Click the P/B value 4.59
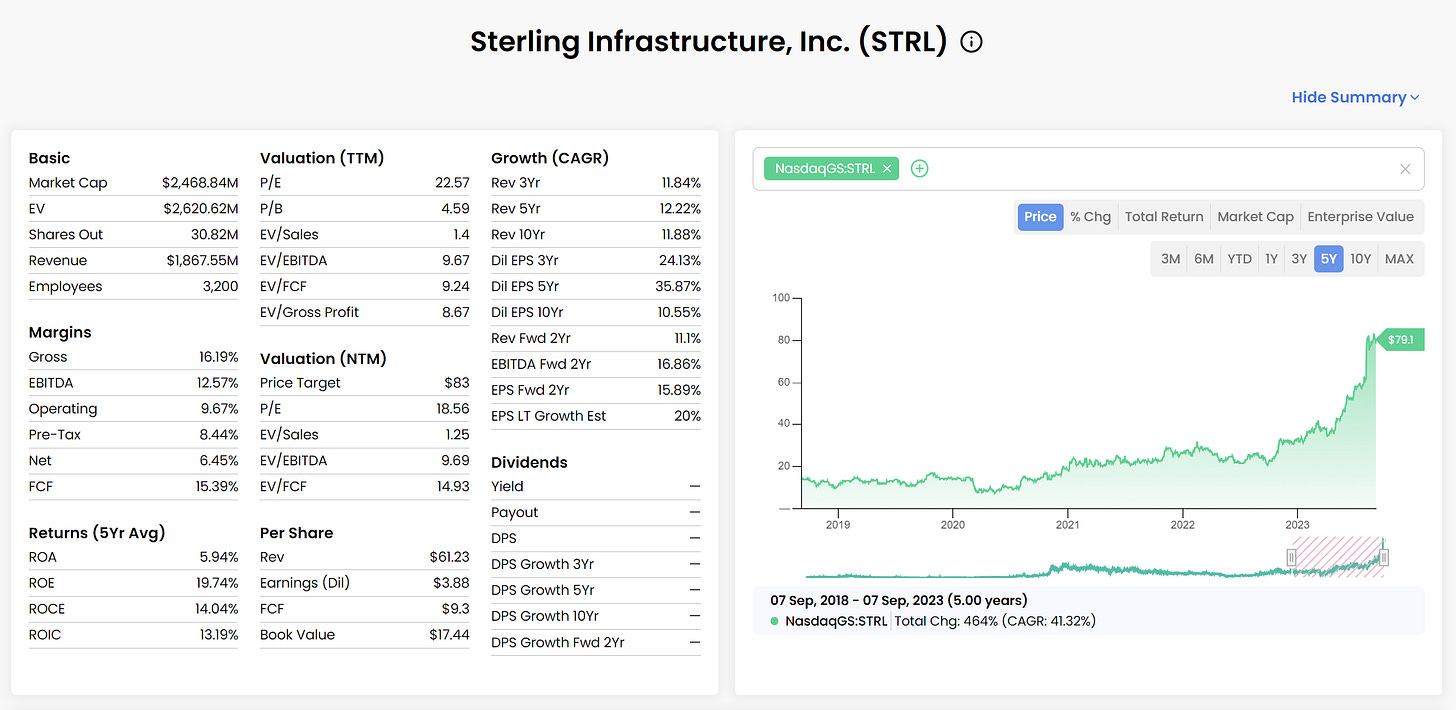Image resolution: width=1456 pixels, height=710 pixels. (x=455, y=209)
